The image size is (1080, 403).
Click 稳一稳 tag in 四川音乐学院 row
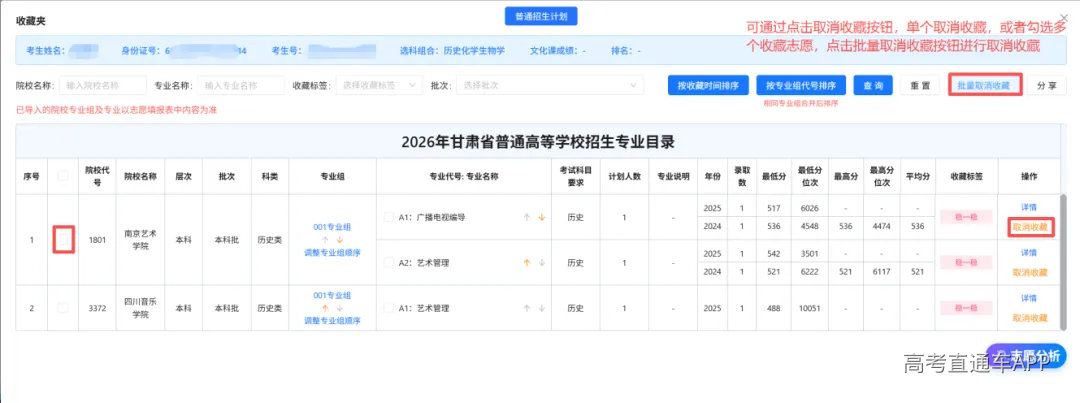[x=966, y=308]
